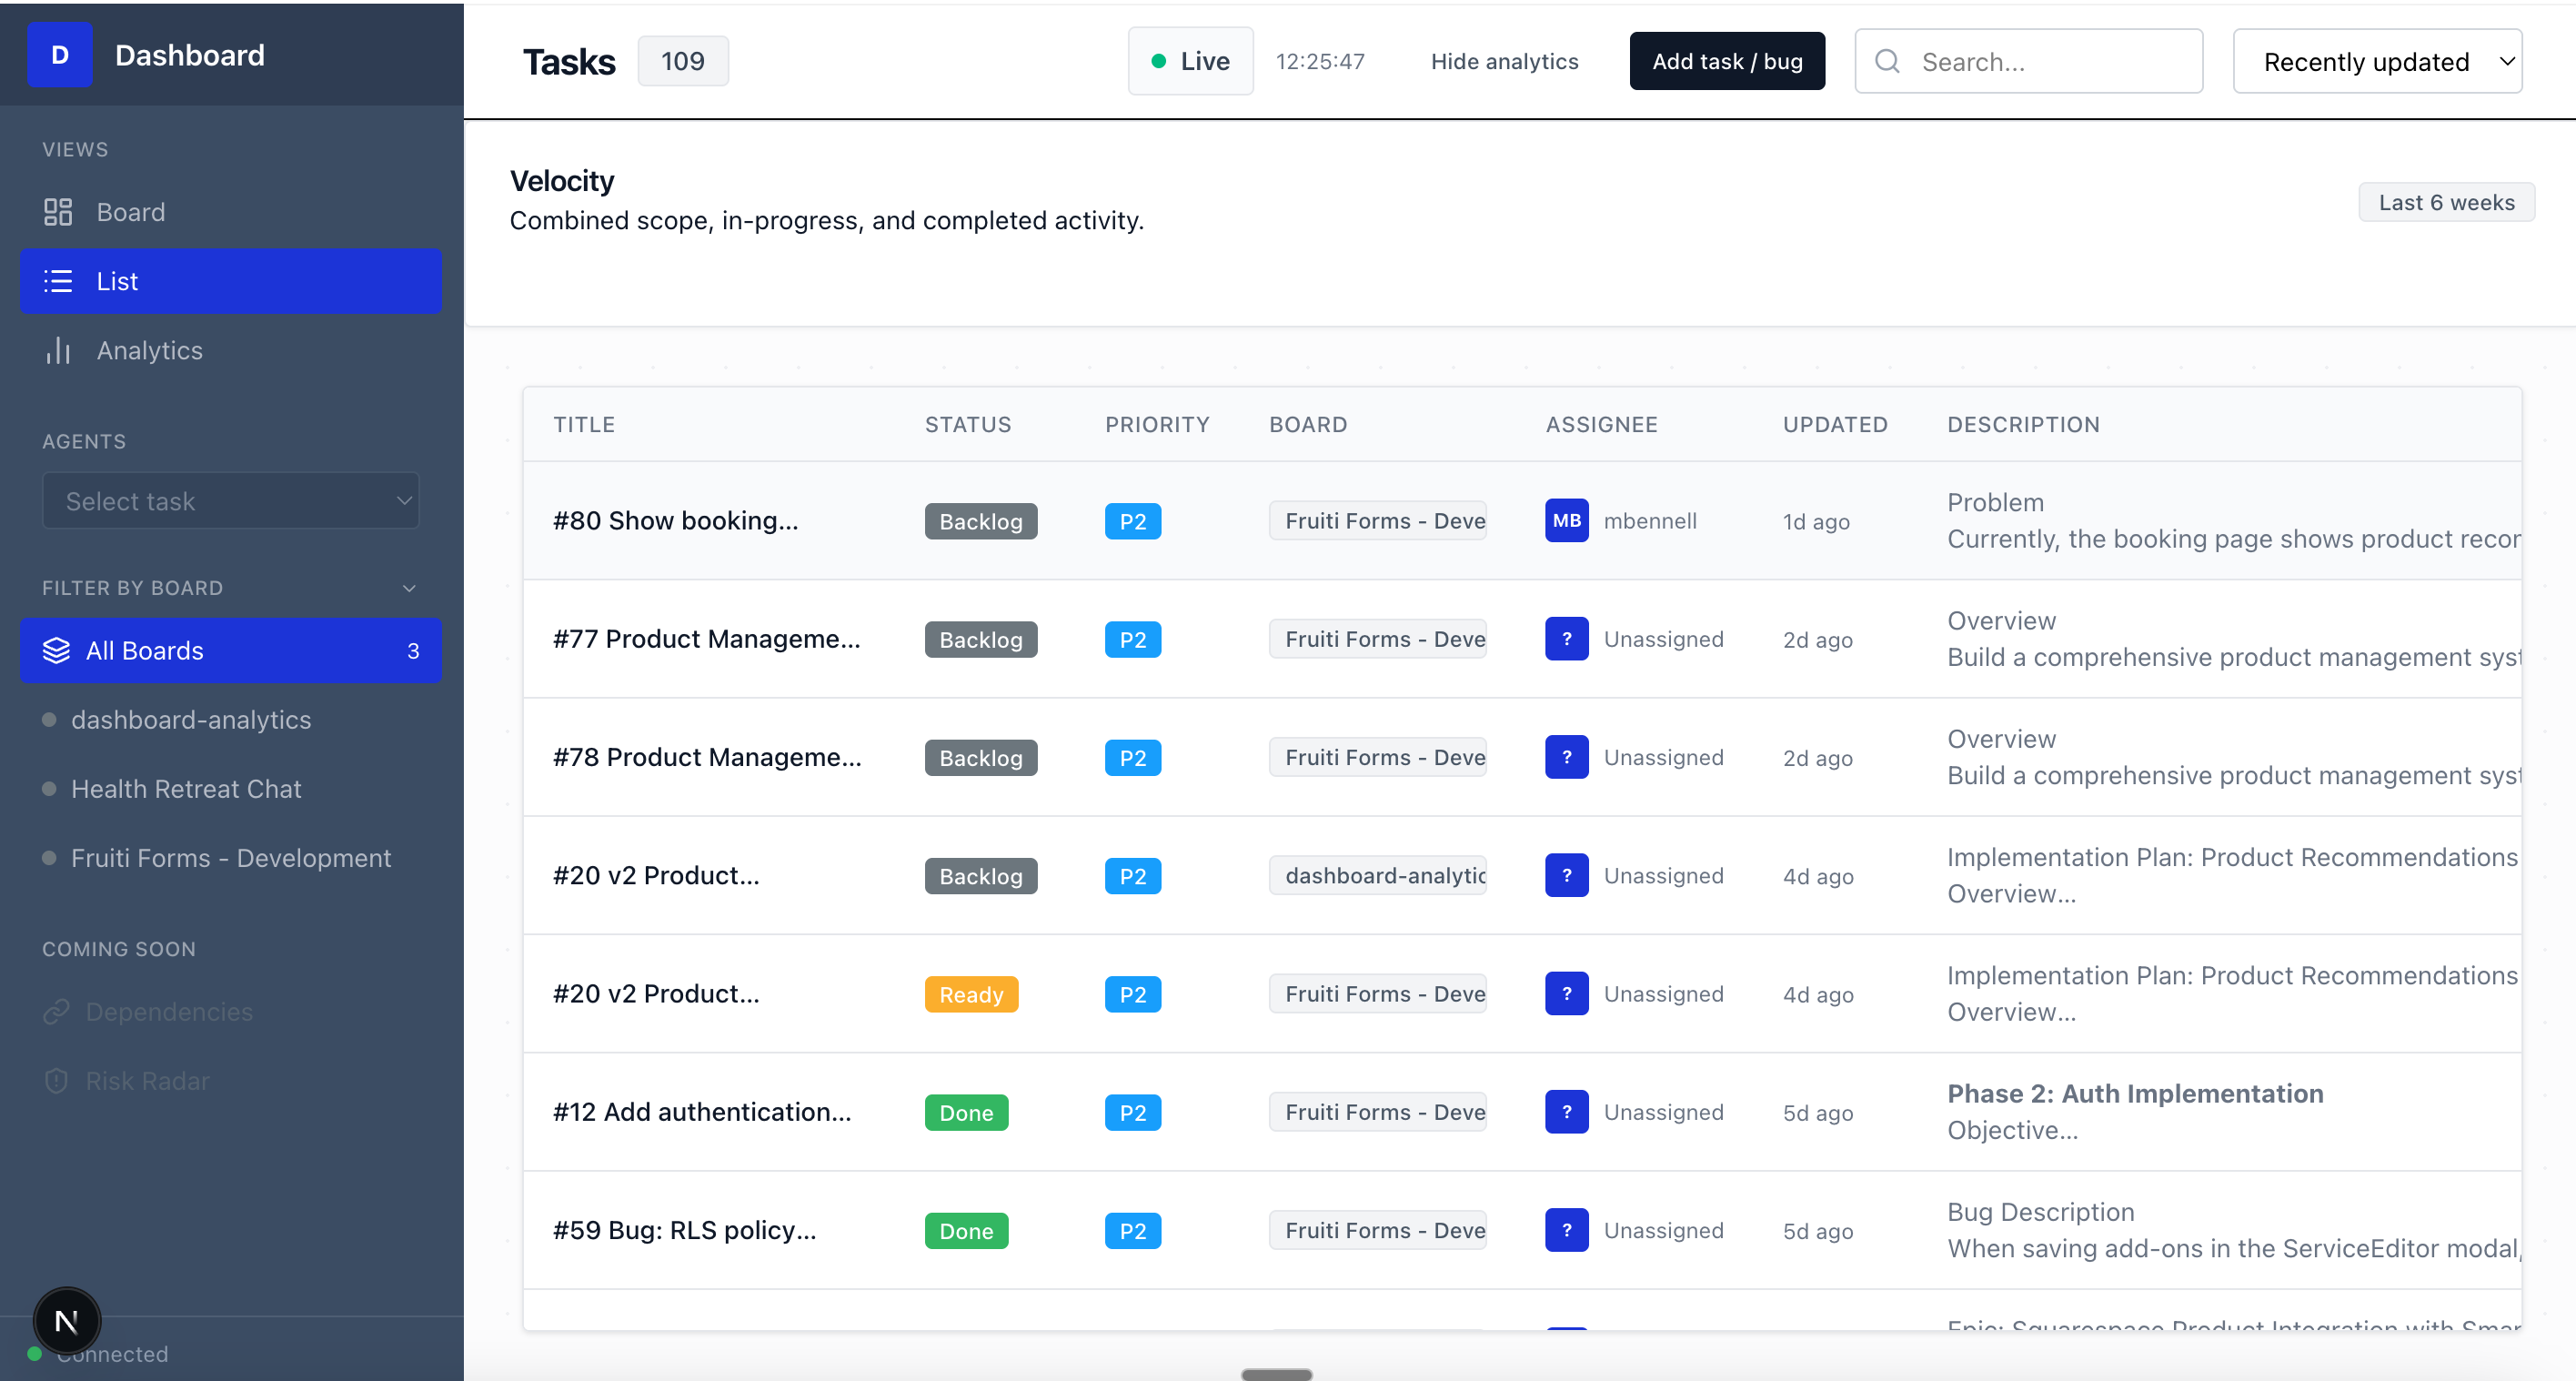The image size is (2576, 1381).
Task: Open the Select task dropdown
Action: click(231, 501)
